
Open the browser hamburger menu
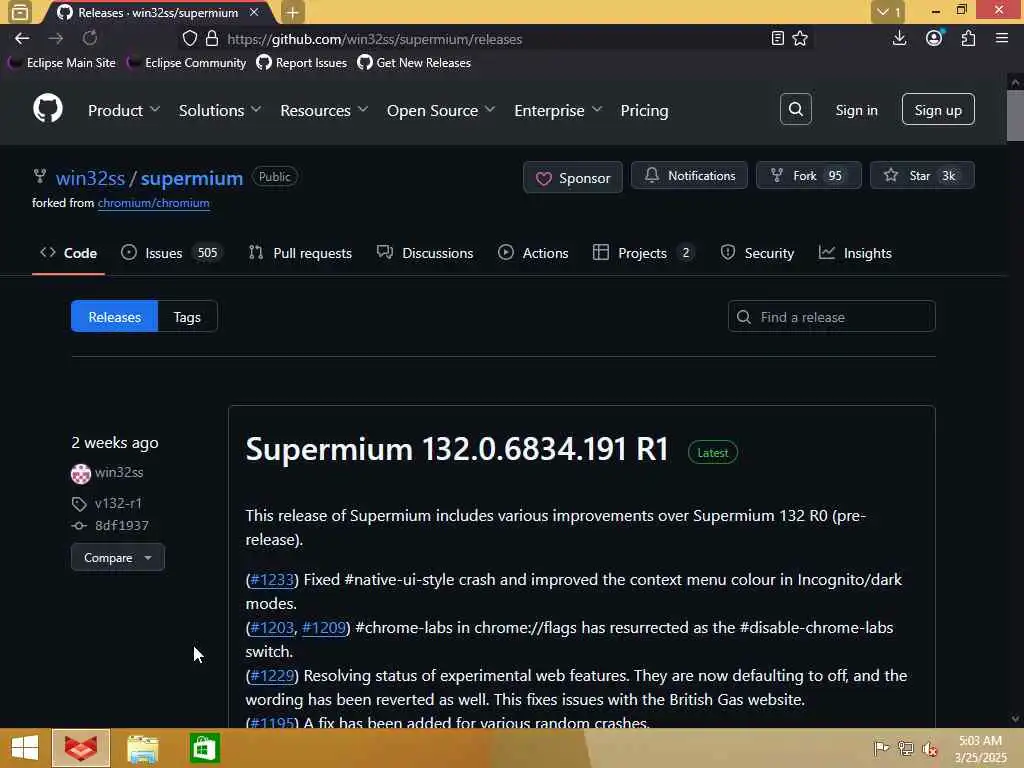1002,39
